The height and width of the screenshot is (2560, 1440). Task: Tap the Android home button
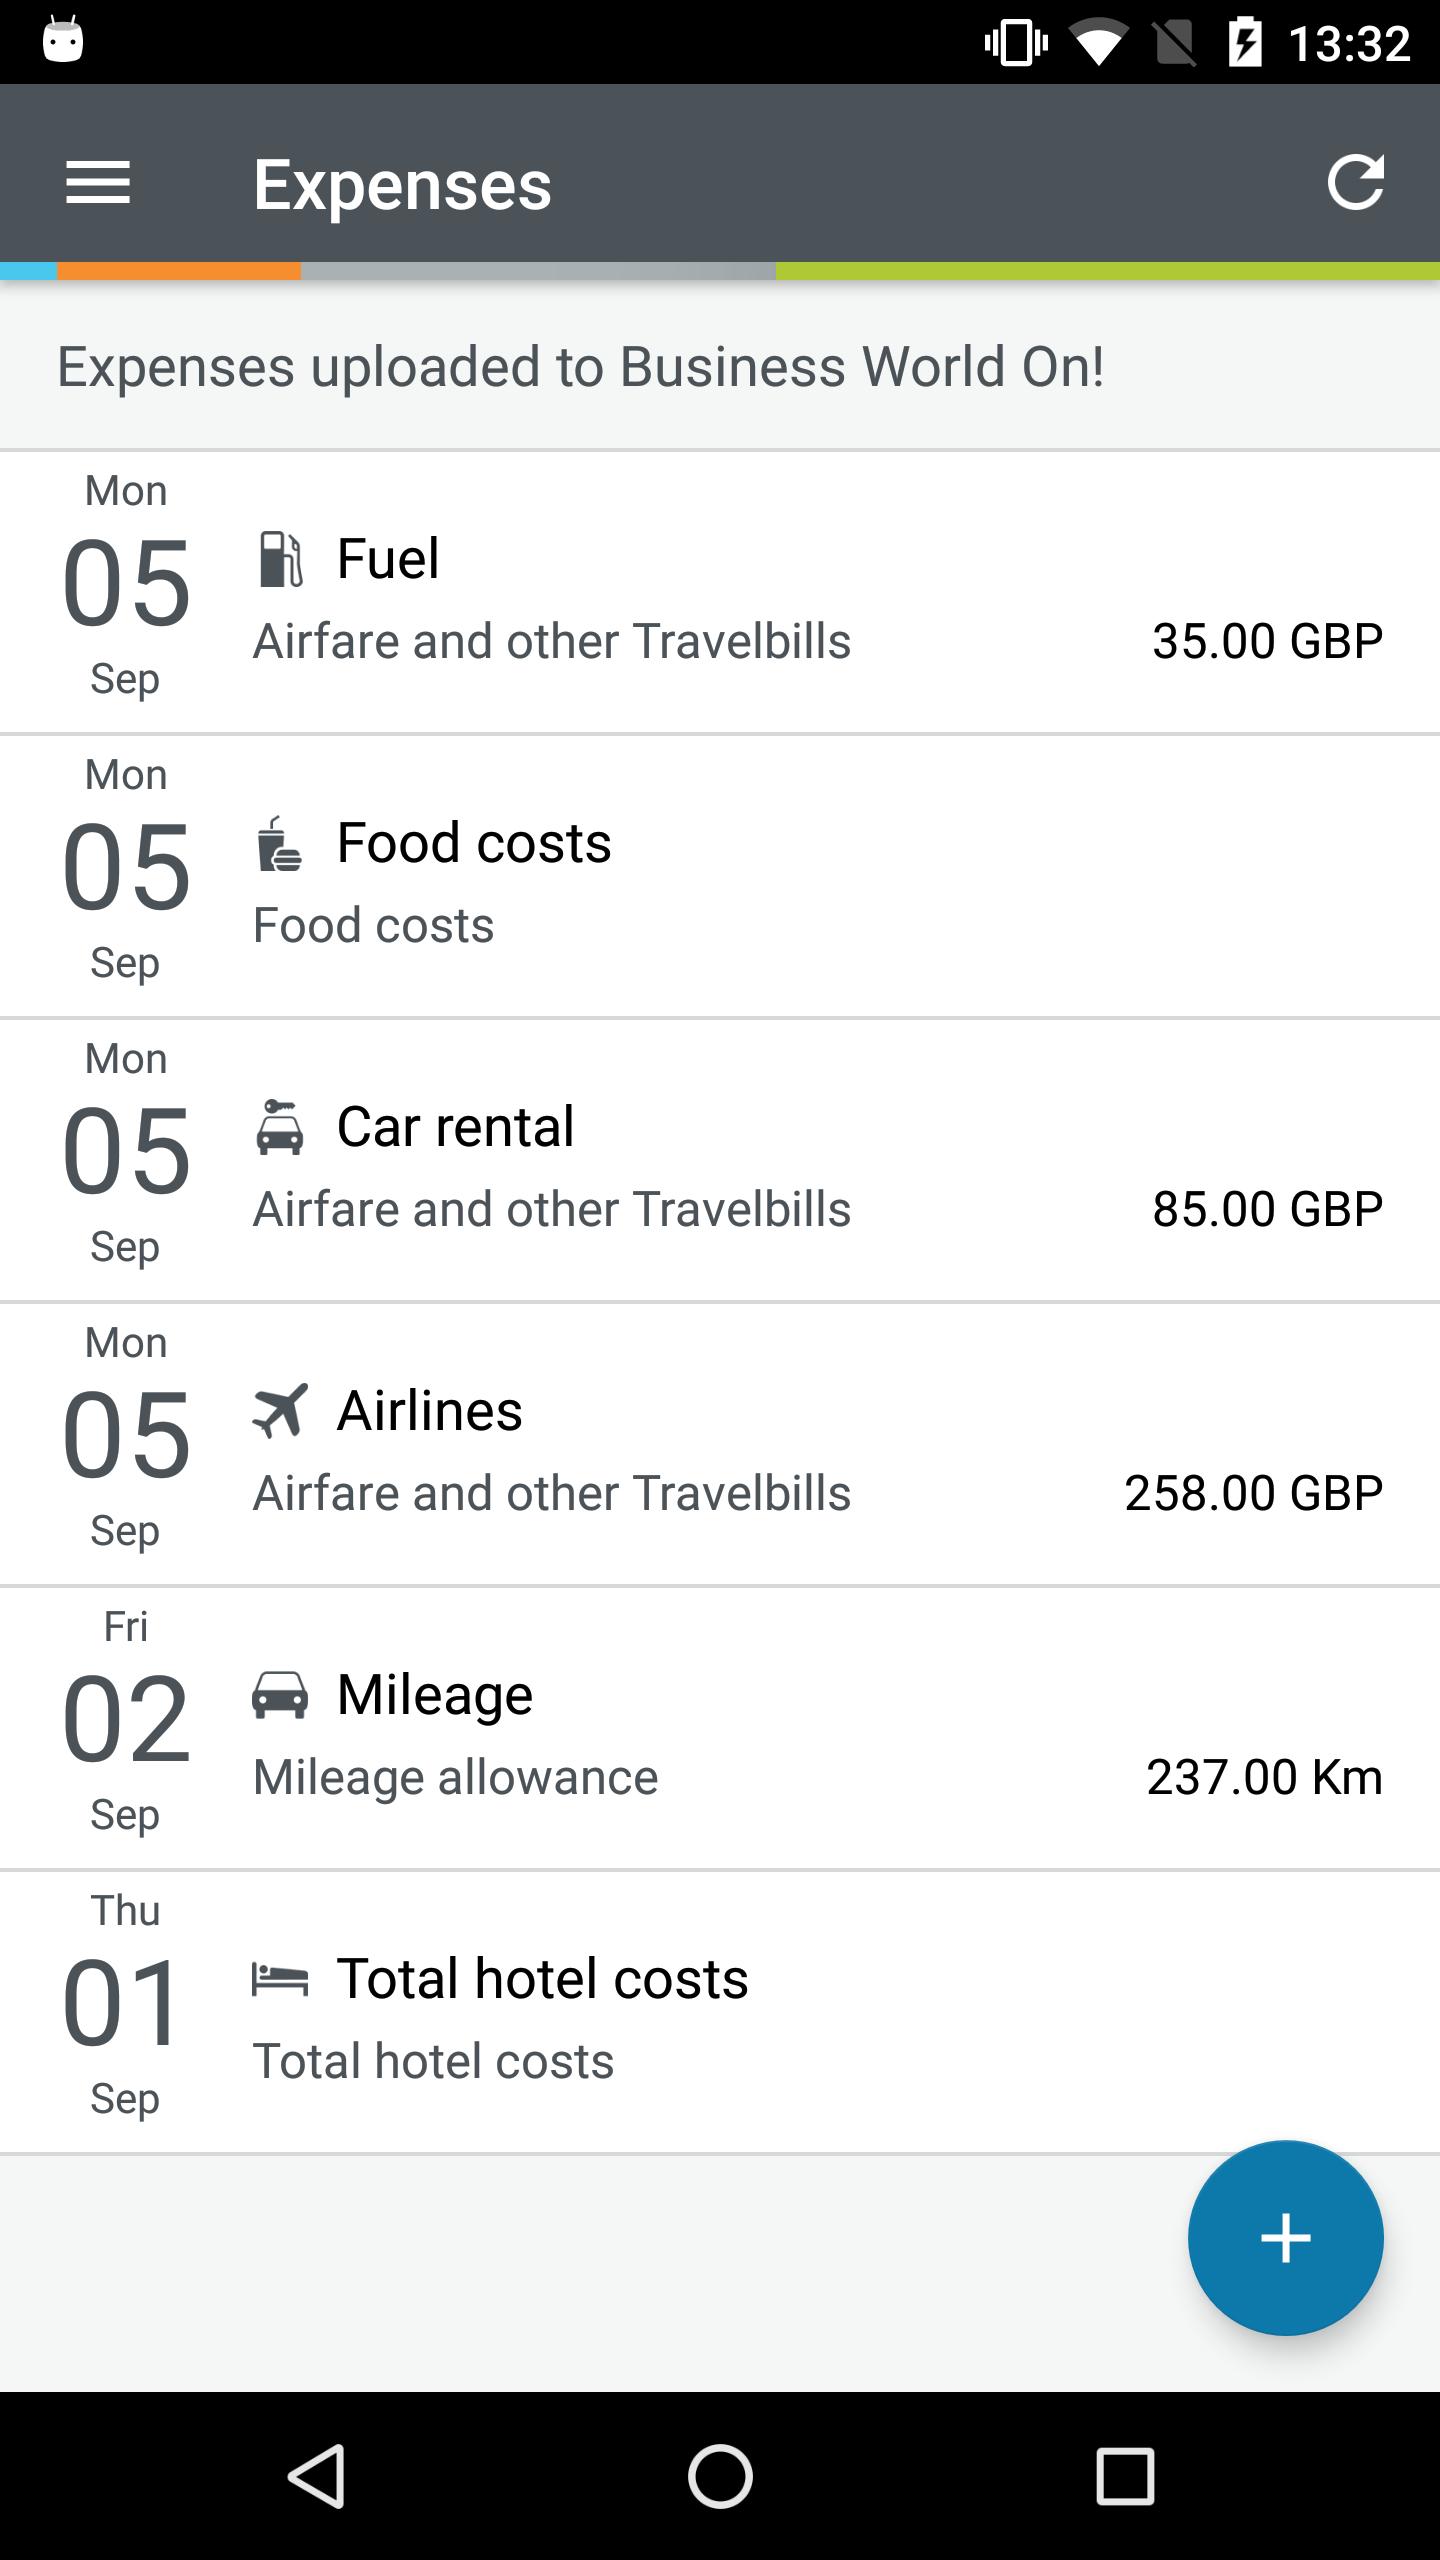pyautogui.click(x=720, y=2476)
